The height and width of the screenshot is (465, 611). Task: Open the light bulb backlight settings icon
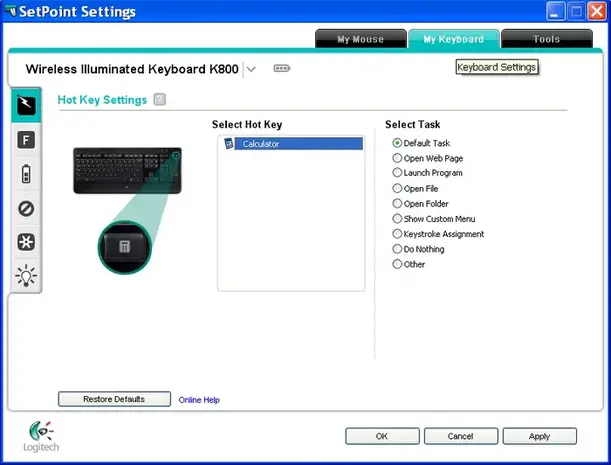click(25, 276)
